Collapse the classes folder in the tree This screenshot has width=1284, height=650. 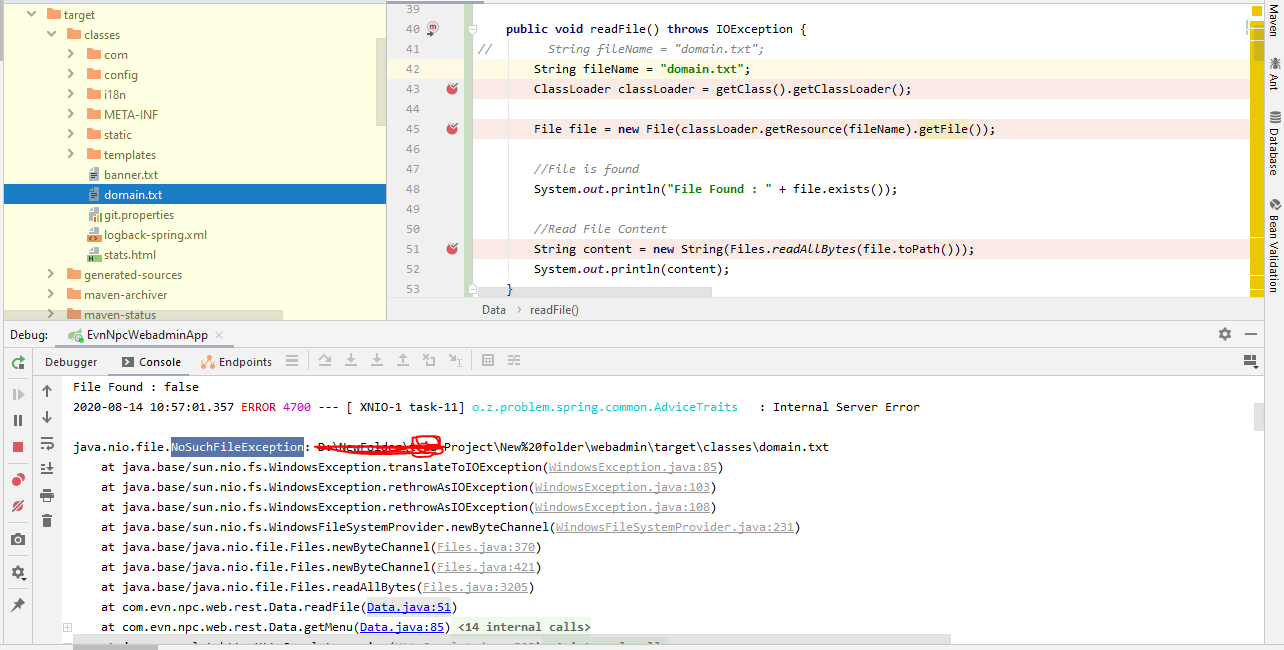(51, 33)
